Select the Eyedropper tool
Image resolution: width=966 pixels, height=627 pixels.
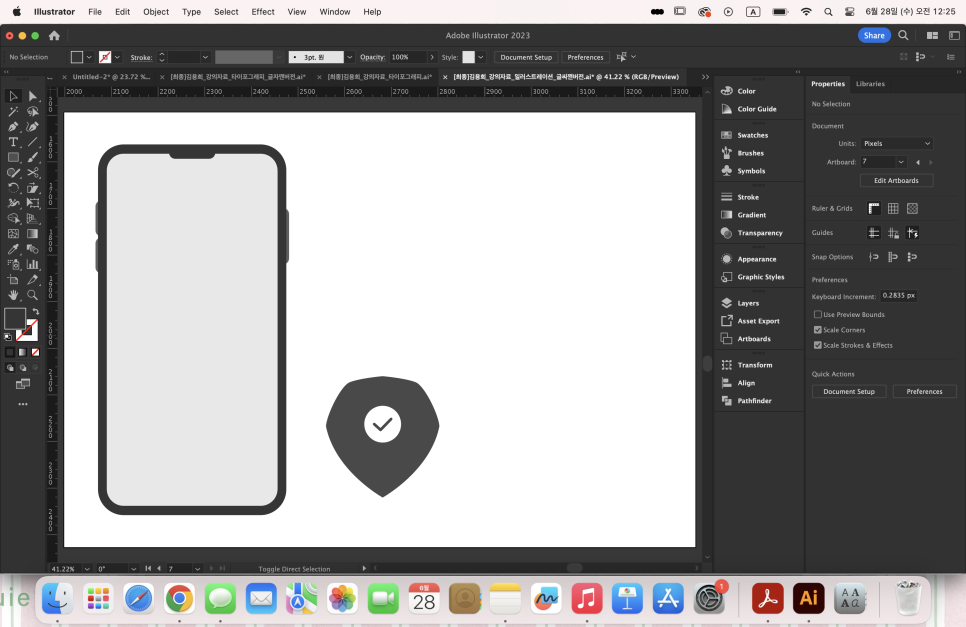tap(13, 249)
